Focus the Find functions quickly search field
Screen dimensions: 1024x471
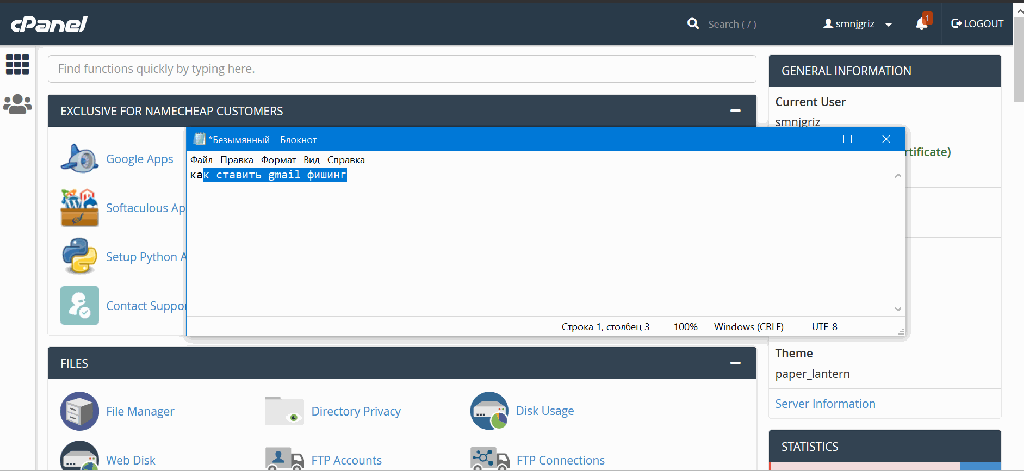click(x=400, y=69)
